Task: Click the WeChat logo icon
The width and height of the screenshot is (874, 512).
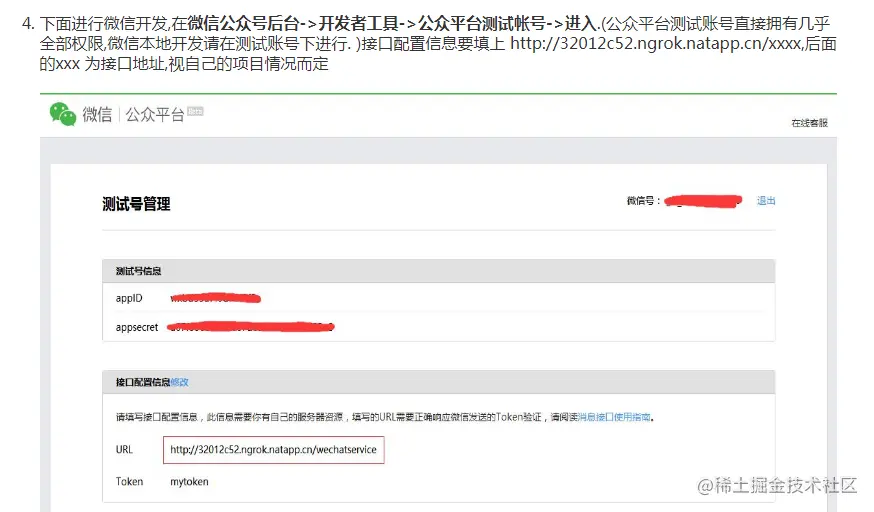Action: tap(62, 114)
